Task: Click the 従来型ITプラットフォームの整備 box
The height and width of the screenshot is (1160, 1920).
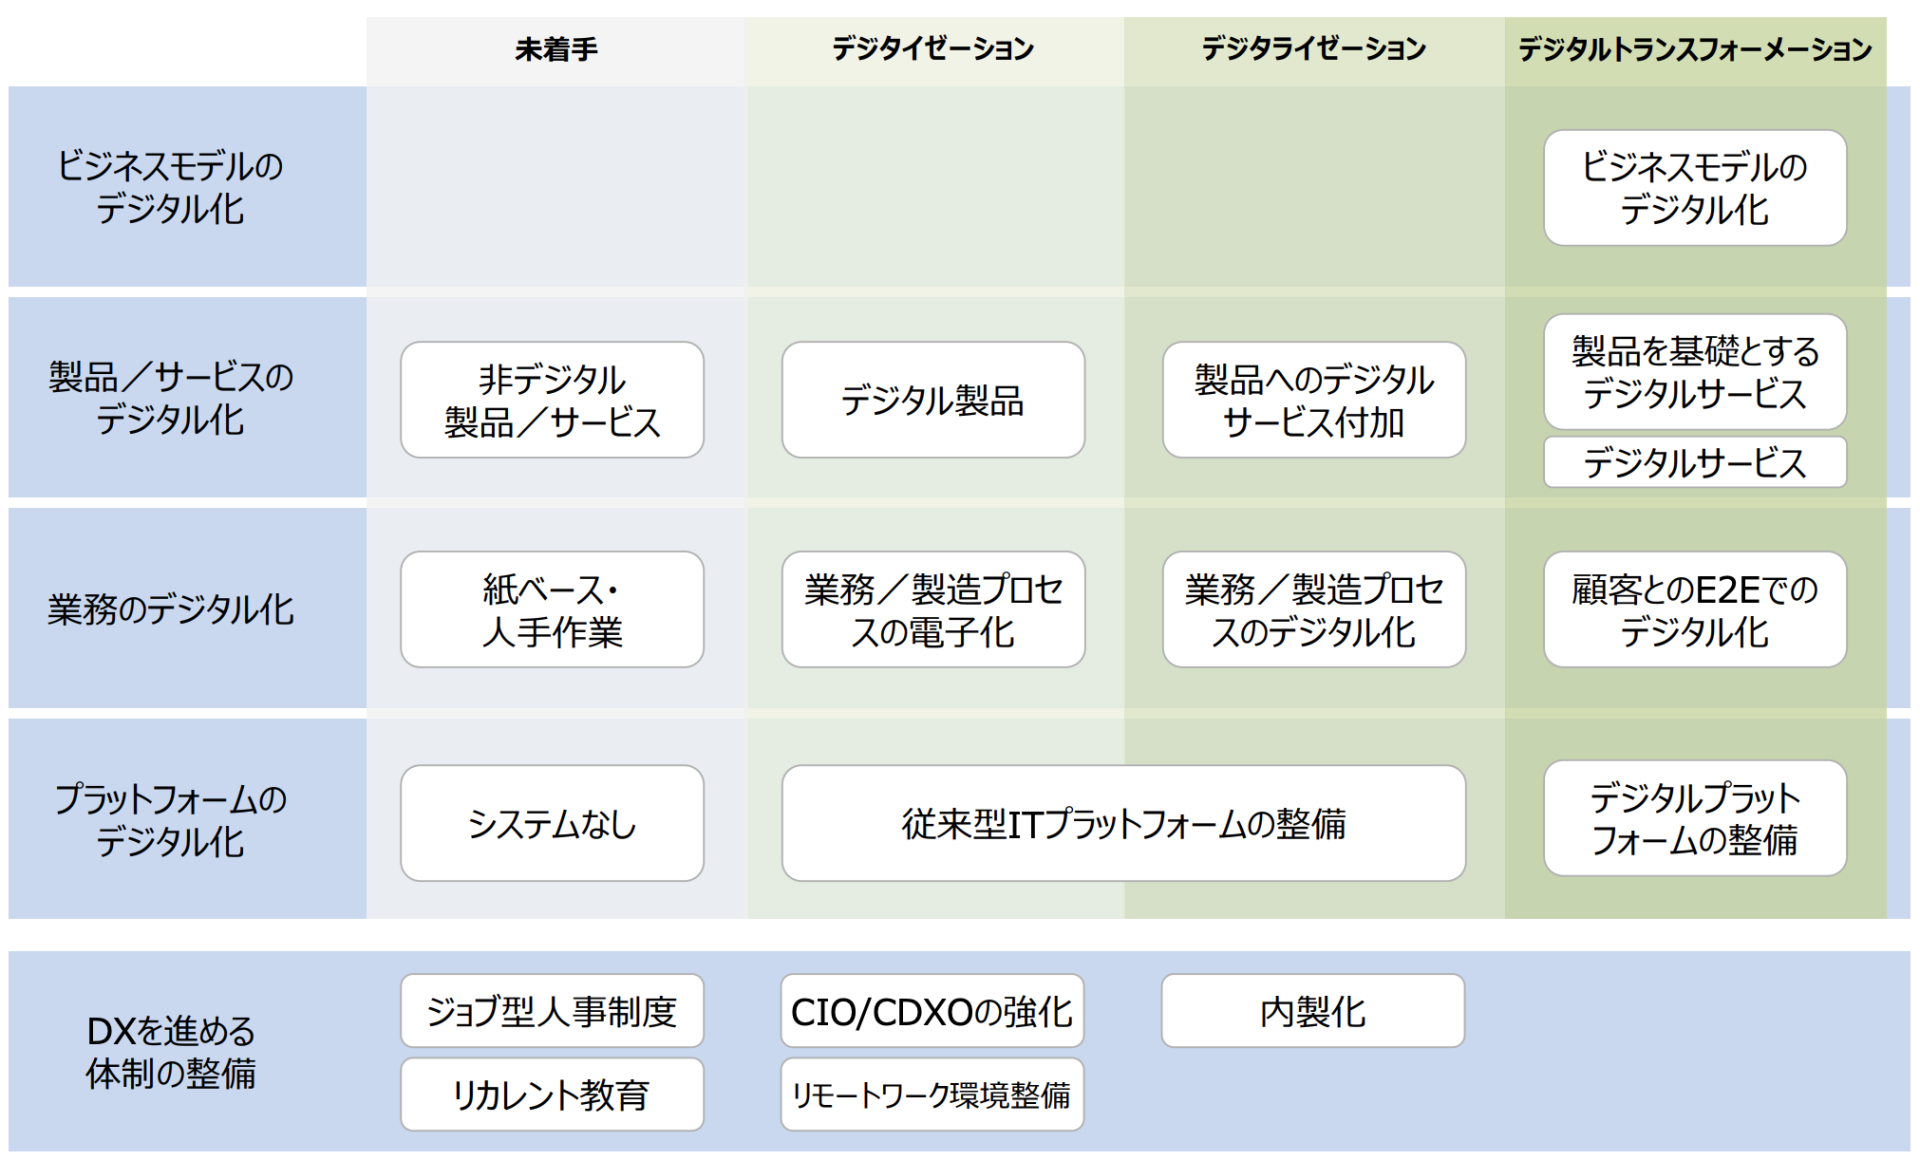Action: pyautogui.click(x=1125, y=823)
